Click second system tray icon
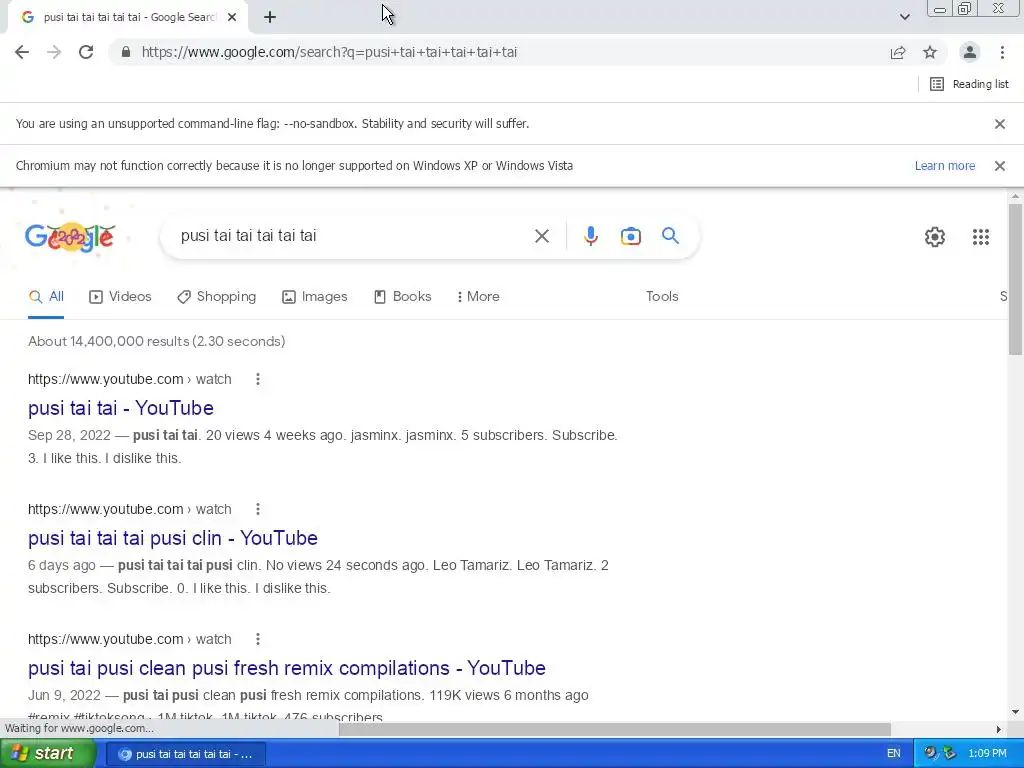1024x768 pixels. click(x=950, y=754)
